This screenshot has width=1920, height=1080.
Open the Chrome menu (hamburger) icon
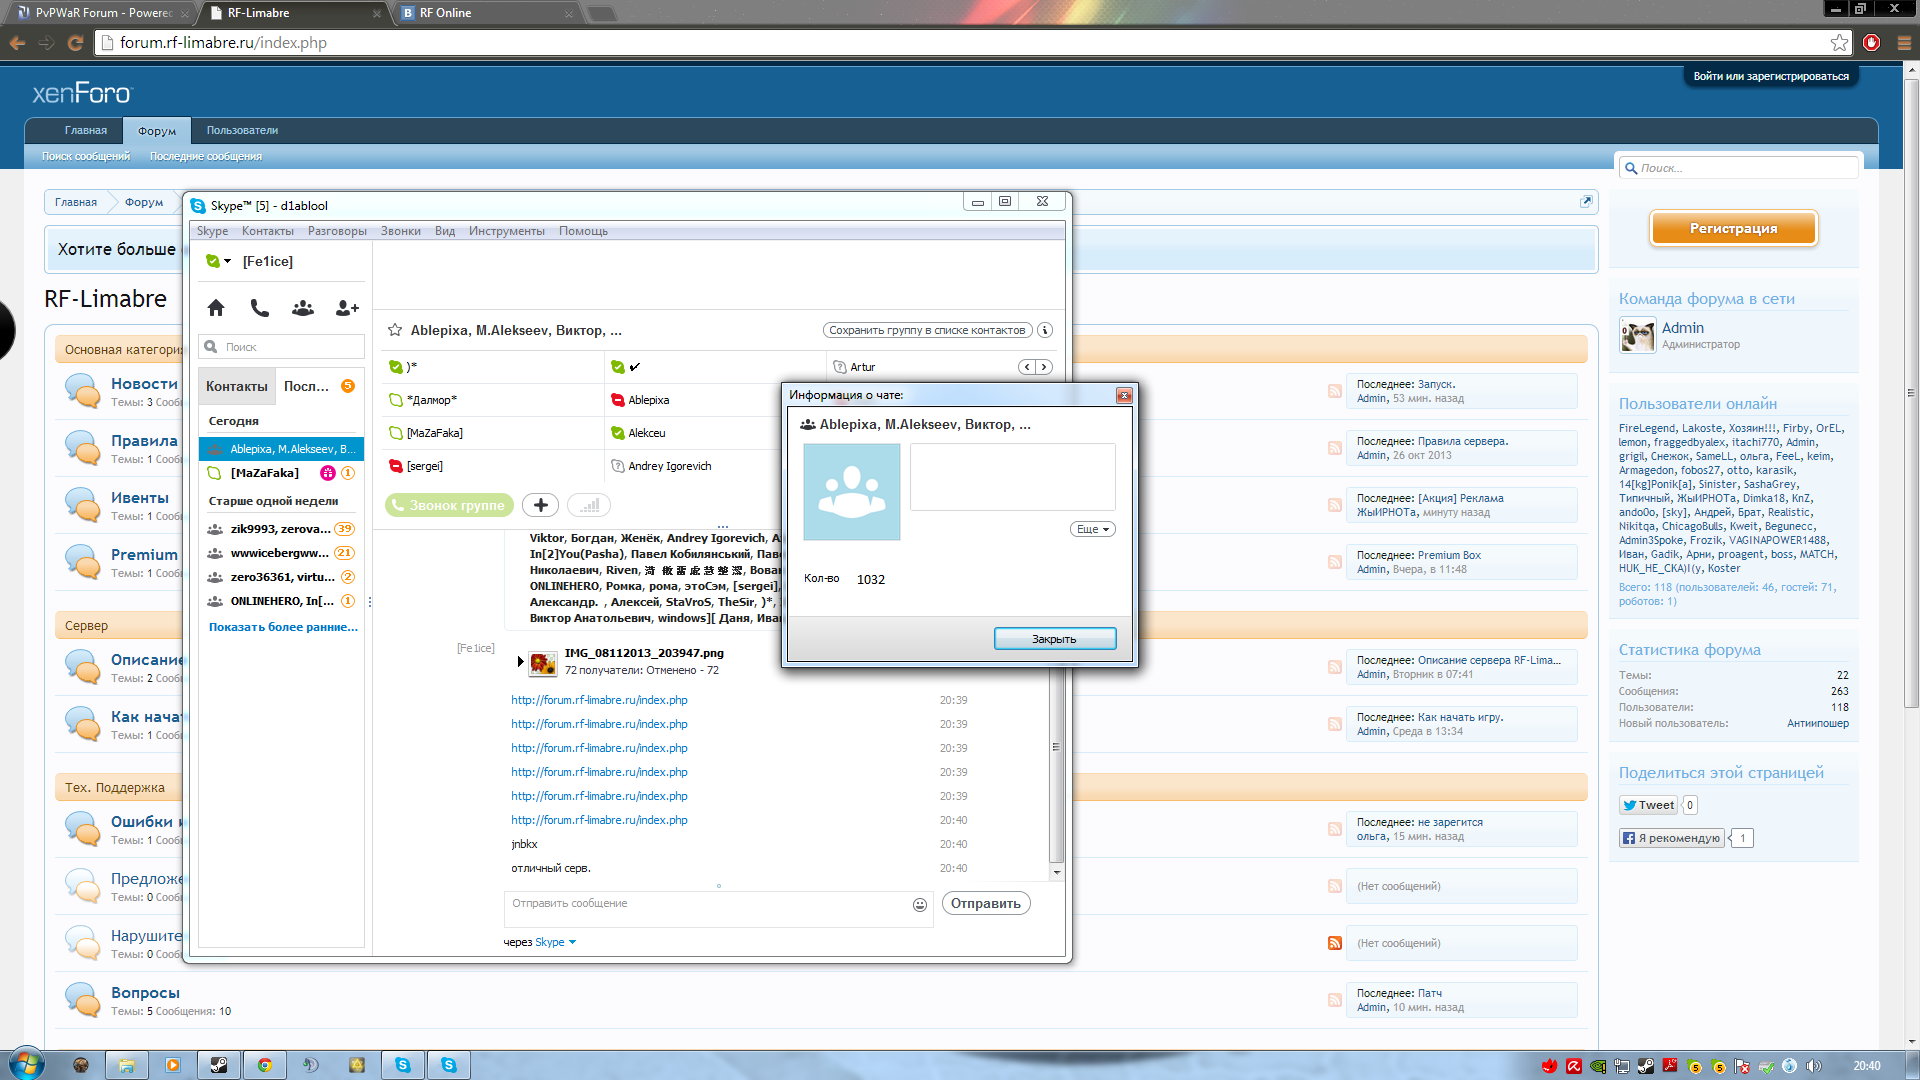click(1904, 43)
